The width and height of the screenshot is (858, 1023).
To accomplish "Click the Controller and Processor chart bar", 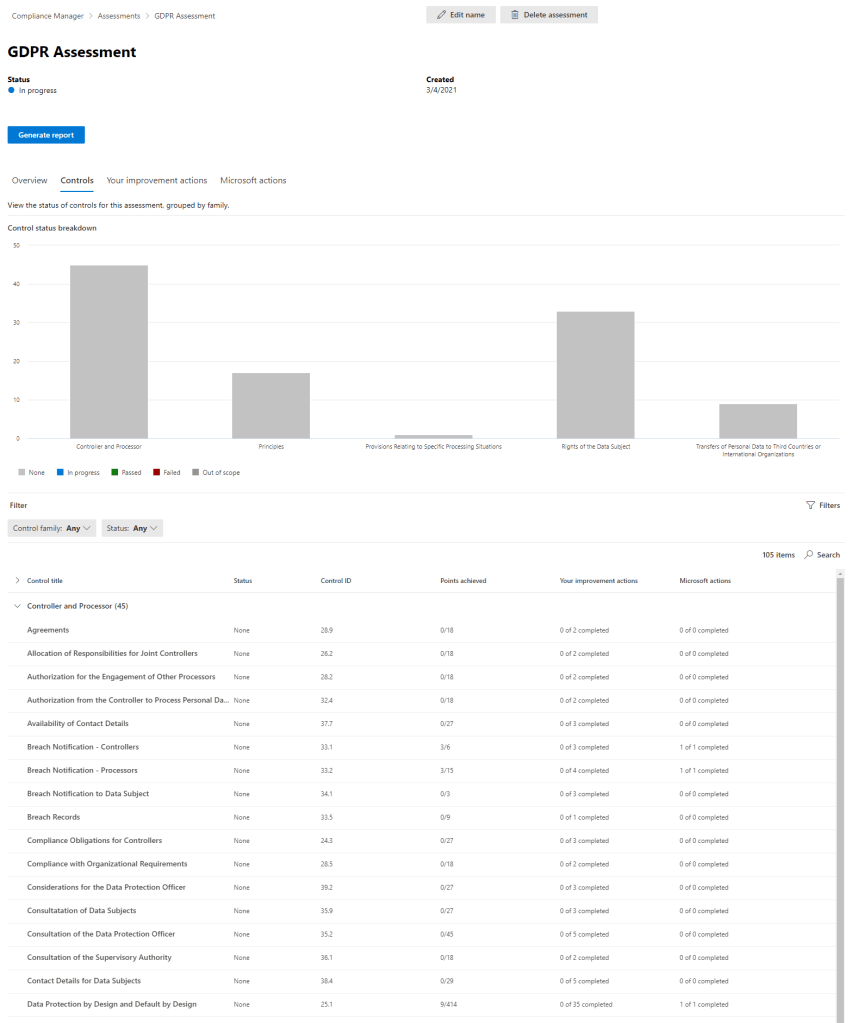I will [109, 351].
